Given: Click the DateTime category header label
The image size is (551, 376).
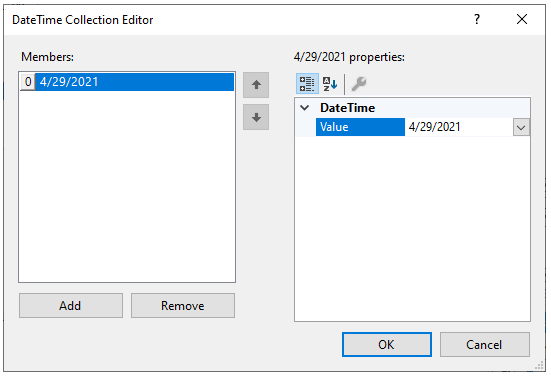Looking at the screenshot, I should click(x=347, y=108).
